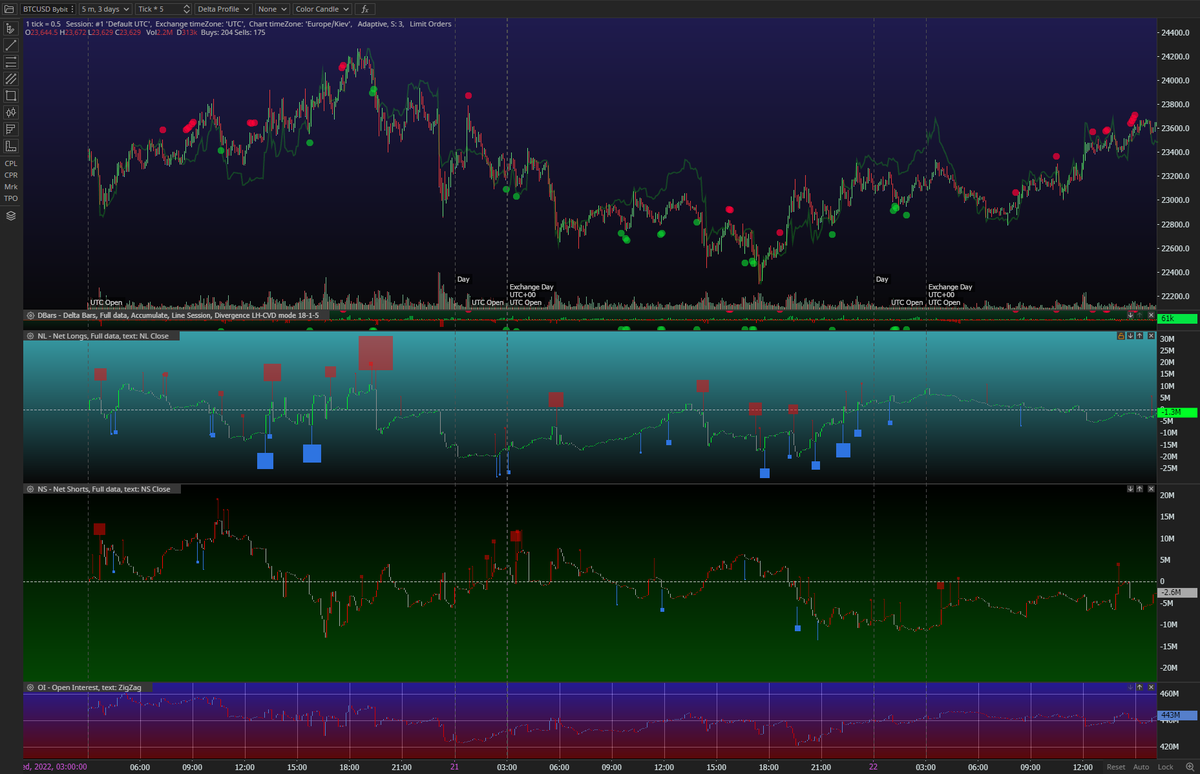
Task: Select the range volume profile tool
Action: (10, 129)
